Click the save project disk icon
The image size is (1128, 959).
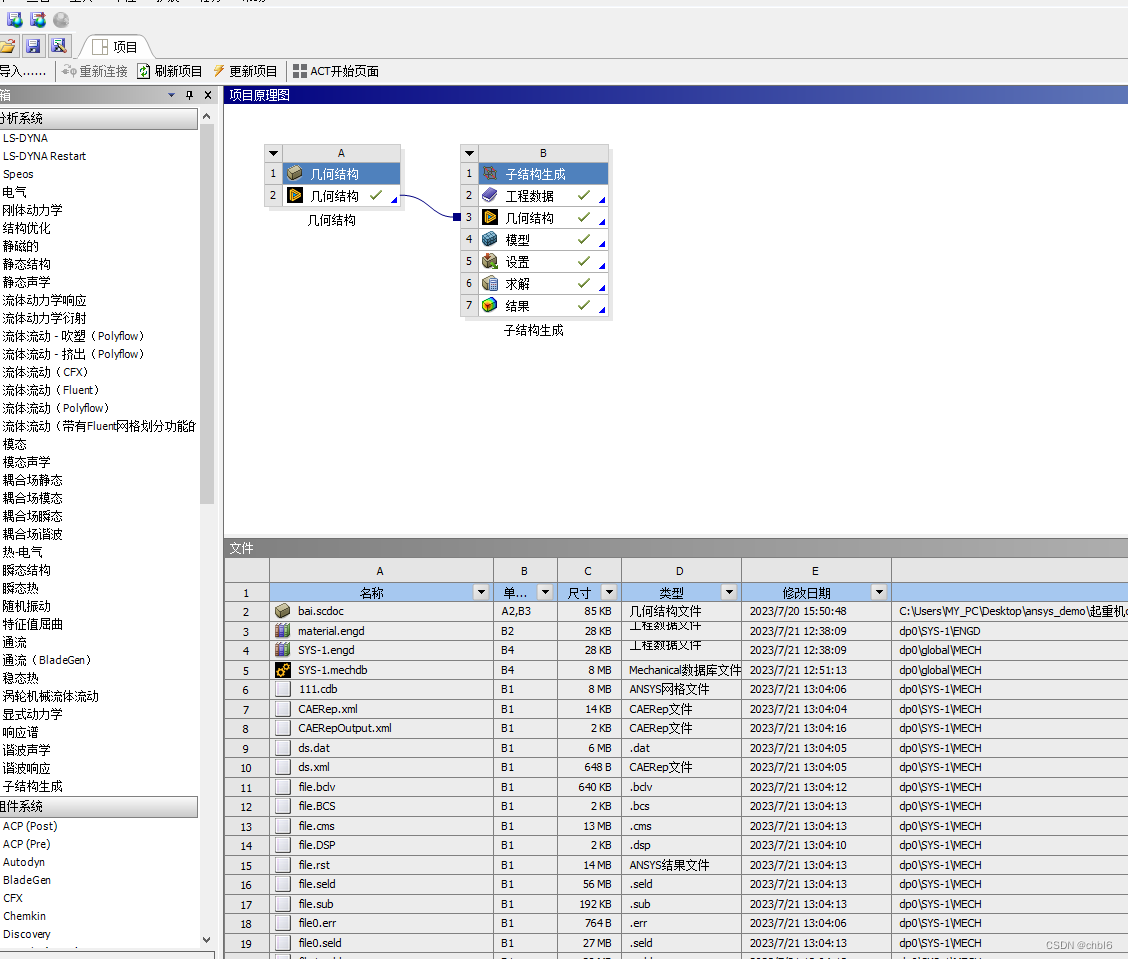34,45
